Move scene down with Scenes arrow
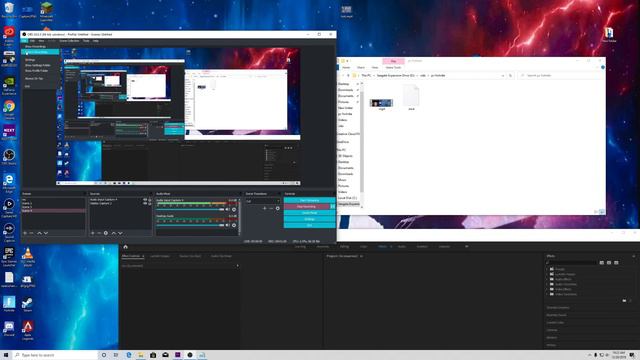This screenshot has width=640, height=360. (46, 233)
